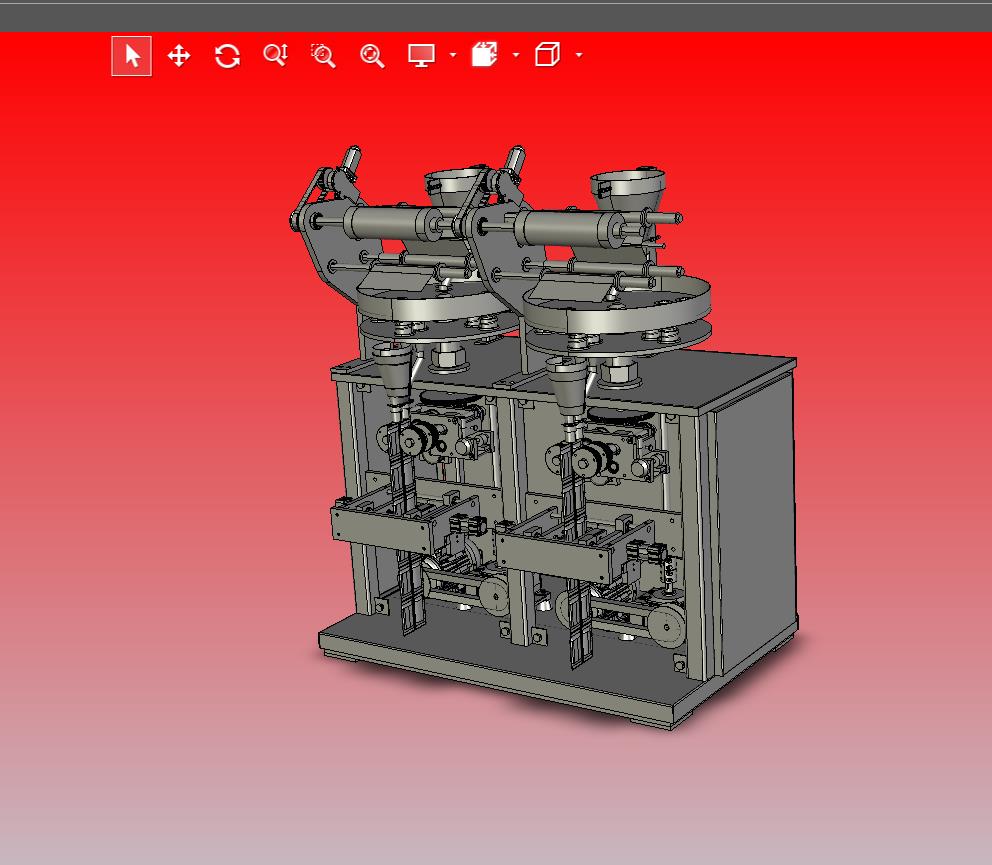Image resolution: width=992 pixels, height=865 pixels.
Task: Click the monitor display settings icon
Action: [421, 56]
